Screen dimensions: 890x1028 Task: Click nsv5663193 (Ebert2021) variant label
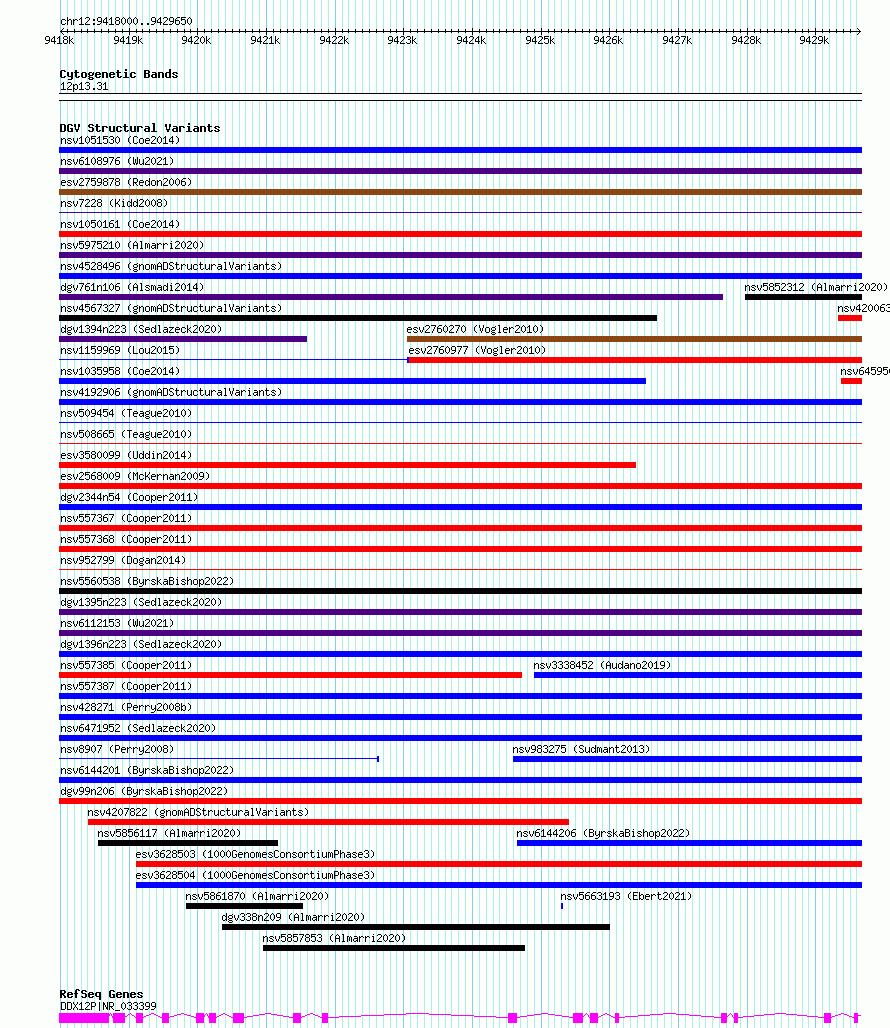626,896
